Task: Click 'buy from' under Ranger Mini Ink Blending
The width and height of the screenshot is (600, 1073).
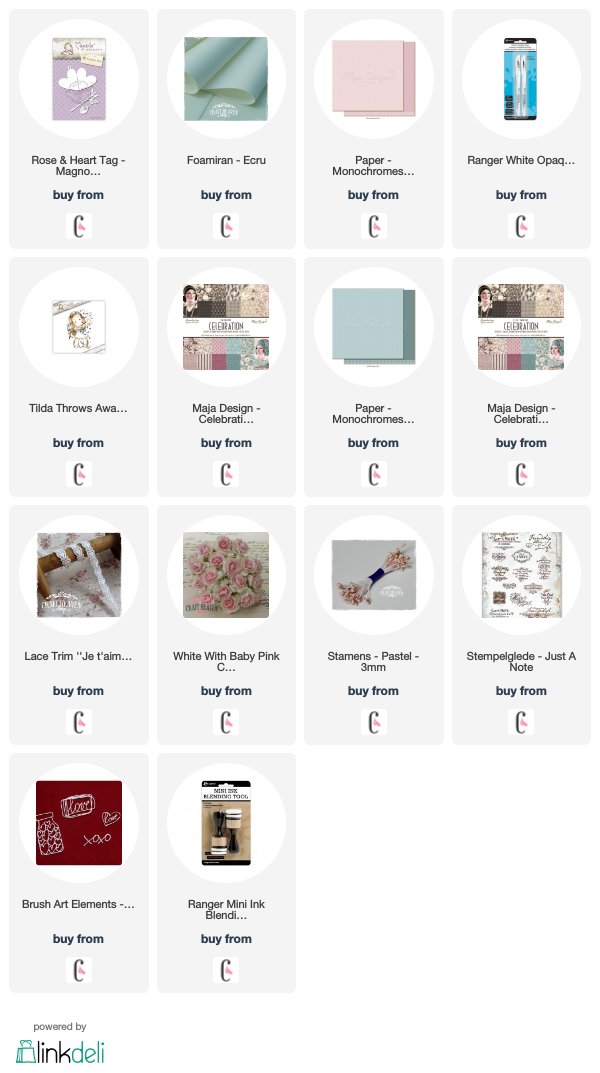Action: 226,940
